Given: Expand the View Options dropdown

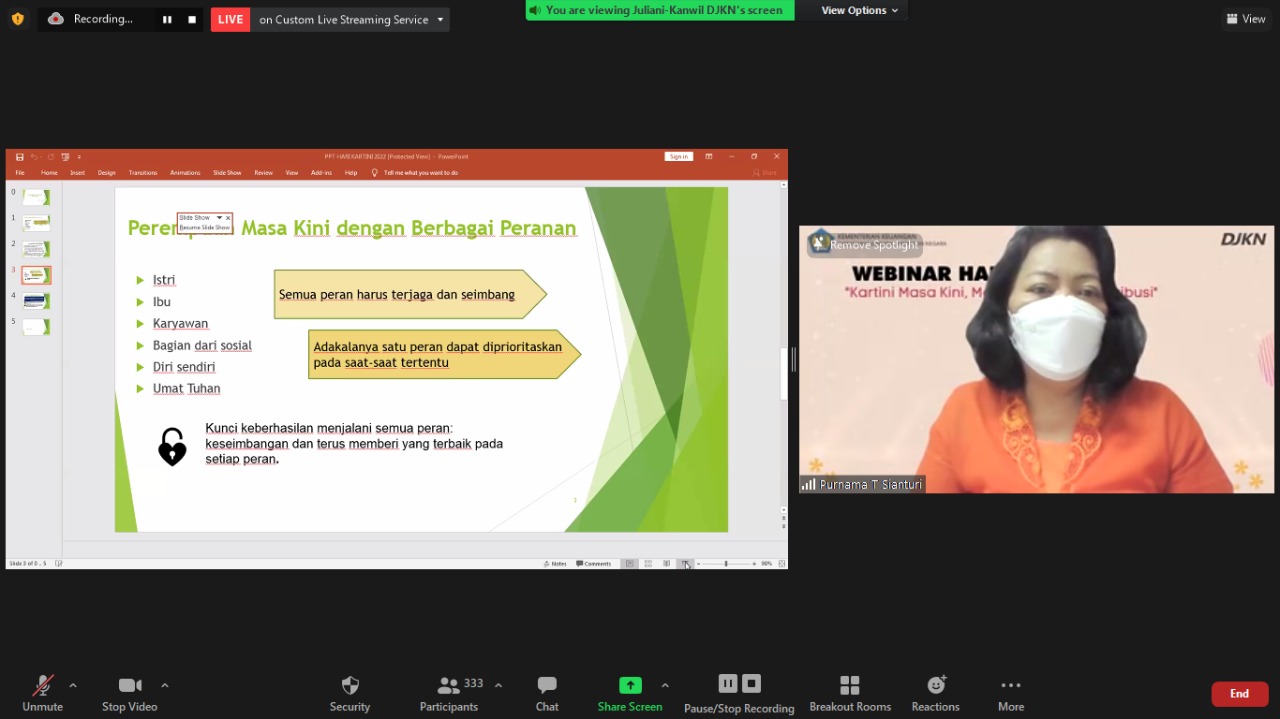Looking at the screenshot, I should 859,10.
